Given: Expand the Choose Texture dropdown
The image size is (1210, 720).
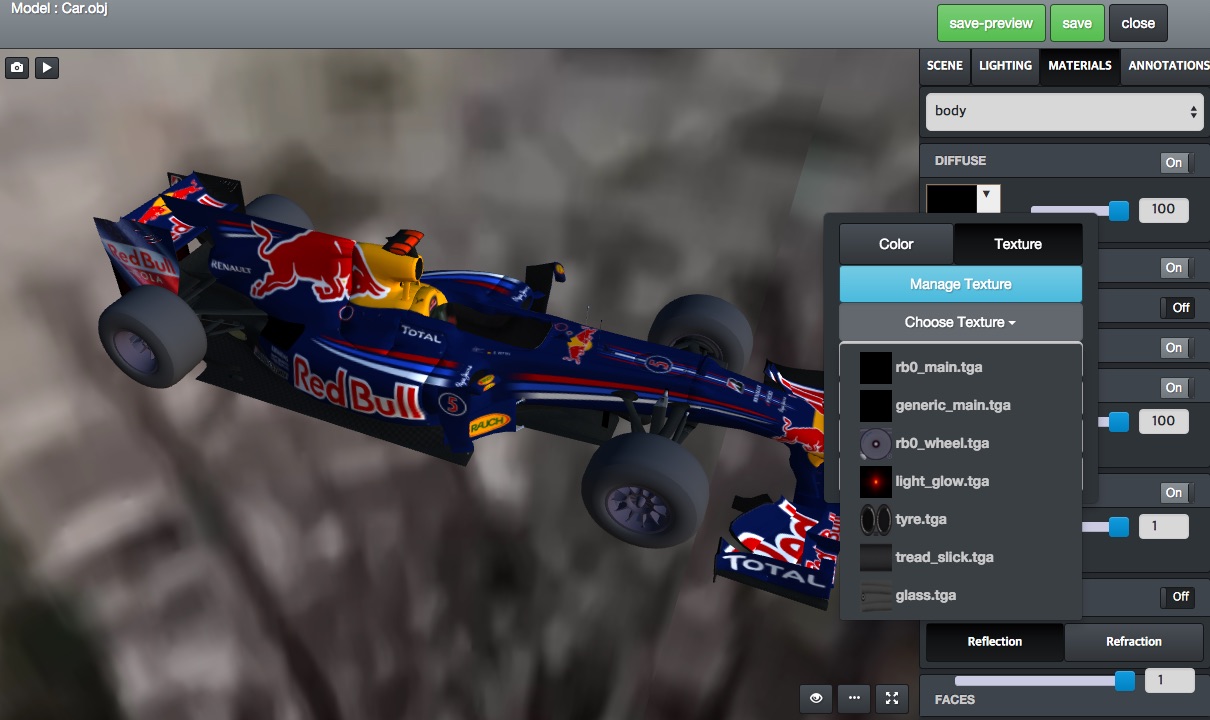Looking at the screenshot, I should click(x=961, y=322).
